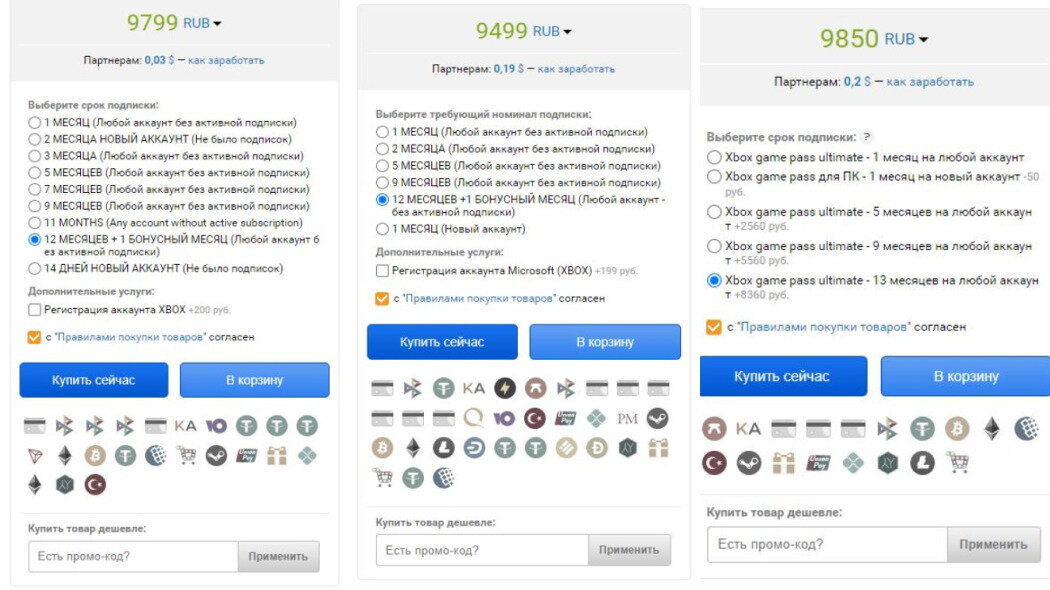This screenshot has height=590, width=1050.
Task: Click В корзину in the 9850 RUB panel
Action: pos(966,376)
